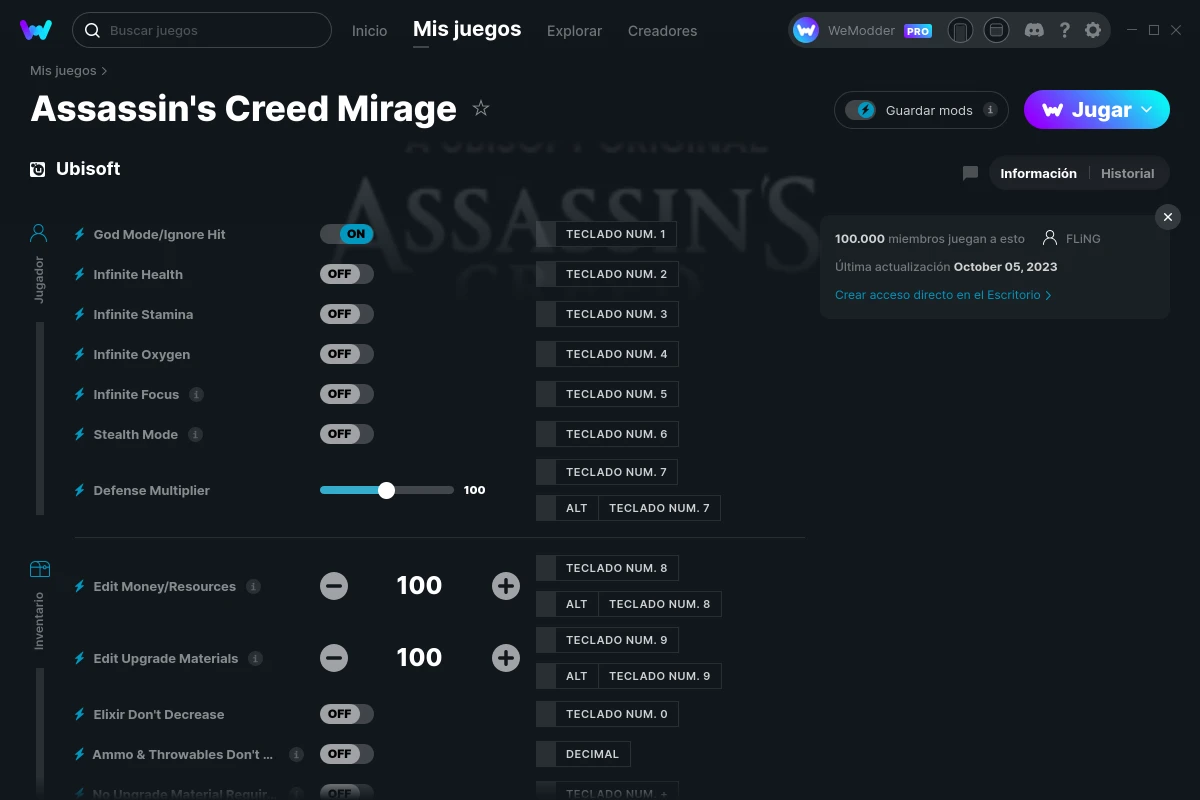Screen dimensions: 1200x800
Task: Click the search magnifier icon
Action: click(x=92, y=31)
